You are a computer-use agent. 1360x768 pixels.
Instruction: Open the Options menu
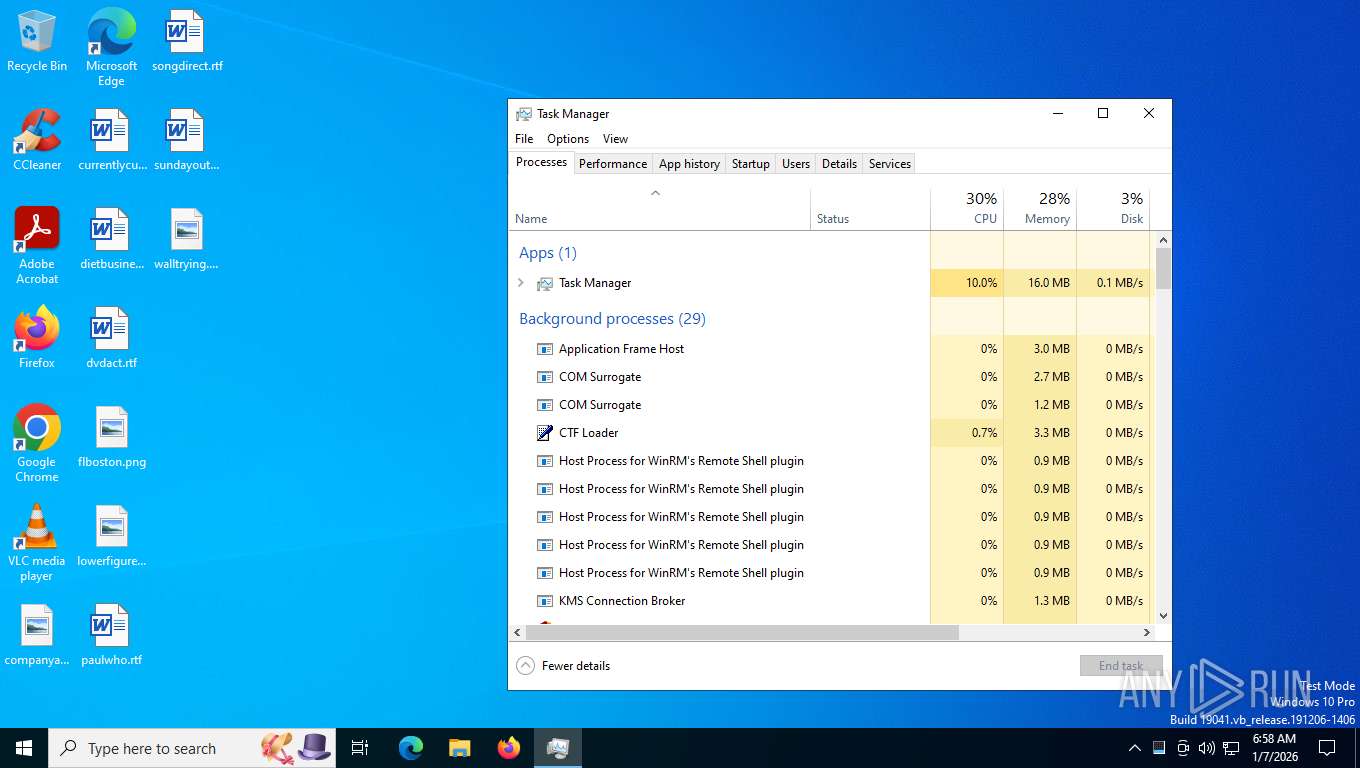click(568, 139)
